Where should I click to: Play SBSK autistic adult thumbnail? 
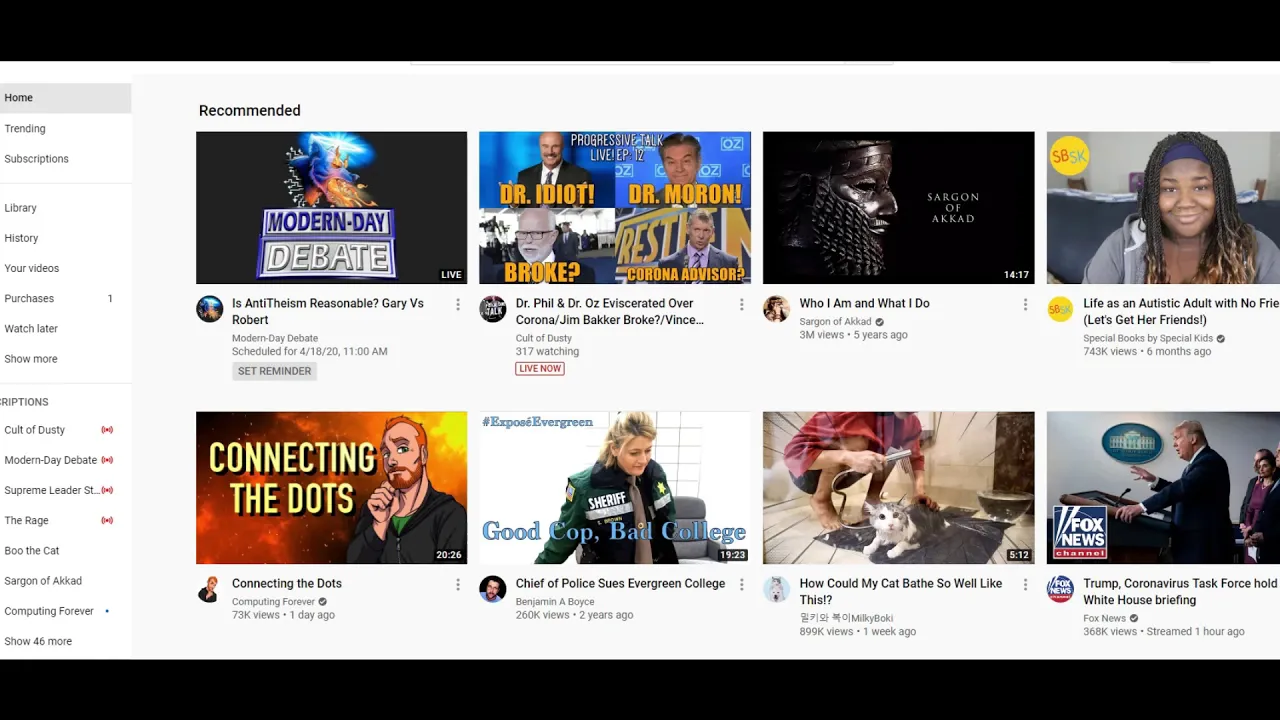tap(1163, 208)
